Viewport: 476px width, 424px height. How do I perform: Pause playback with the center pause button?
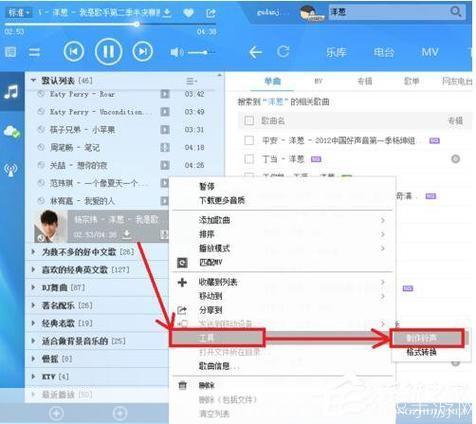click(x=108, y=52)
